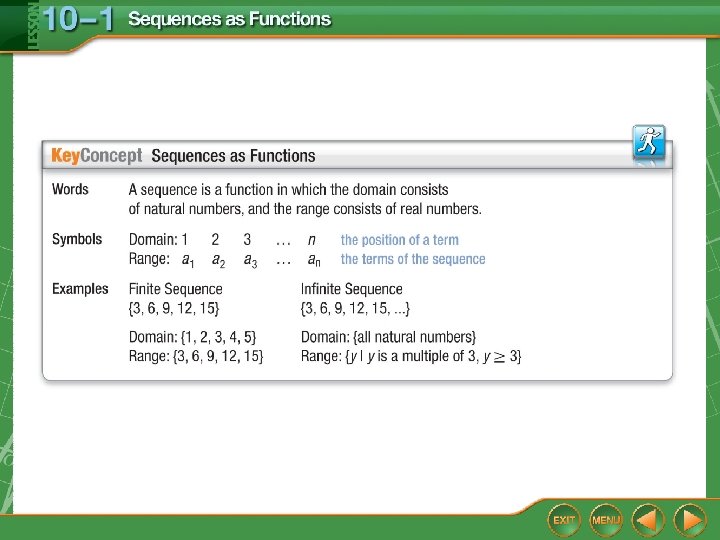Click 'the terms of the sequence' text
This screenshot has height=540, width=720.
click(x=413, y=259)
